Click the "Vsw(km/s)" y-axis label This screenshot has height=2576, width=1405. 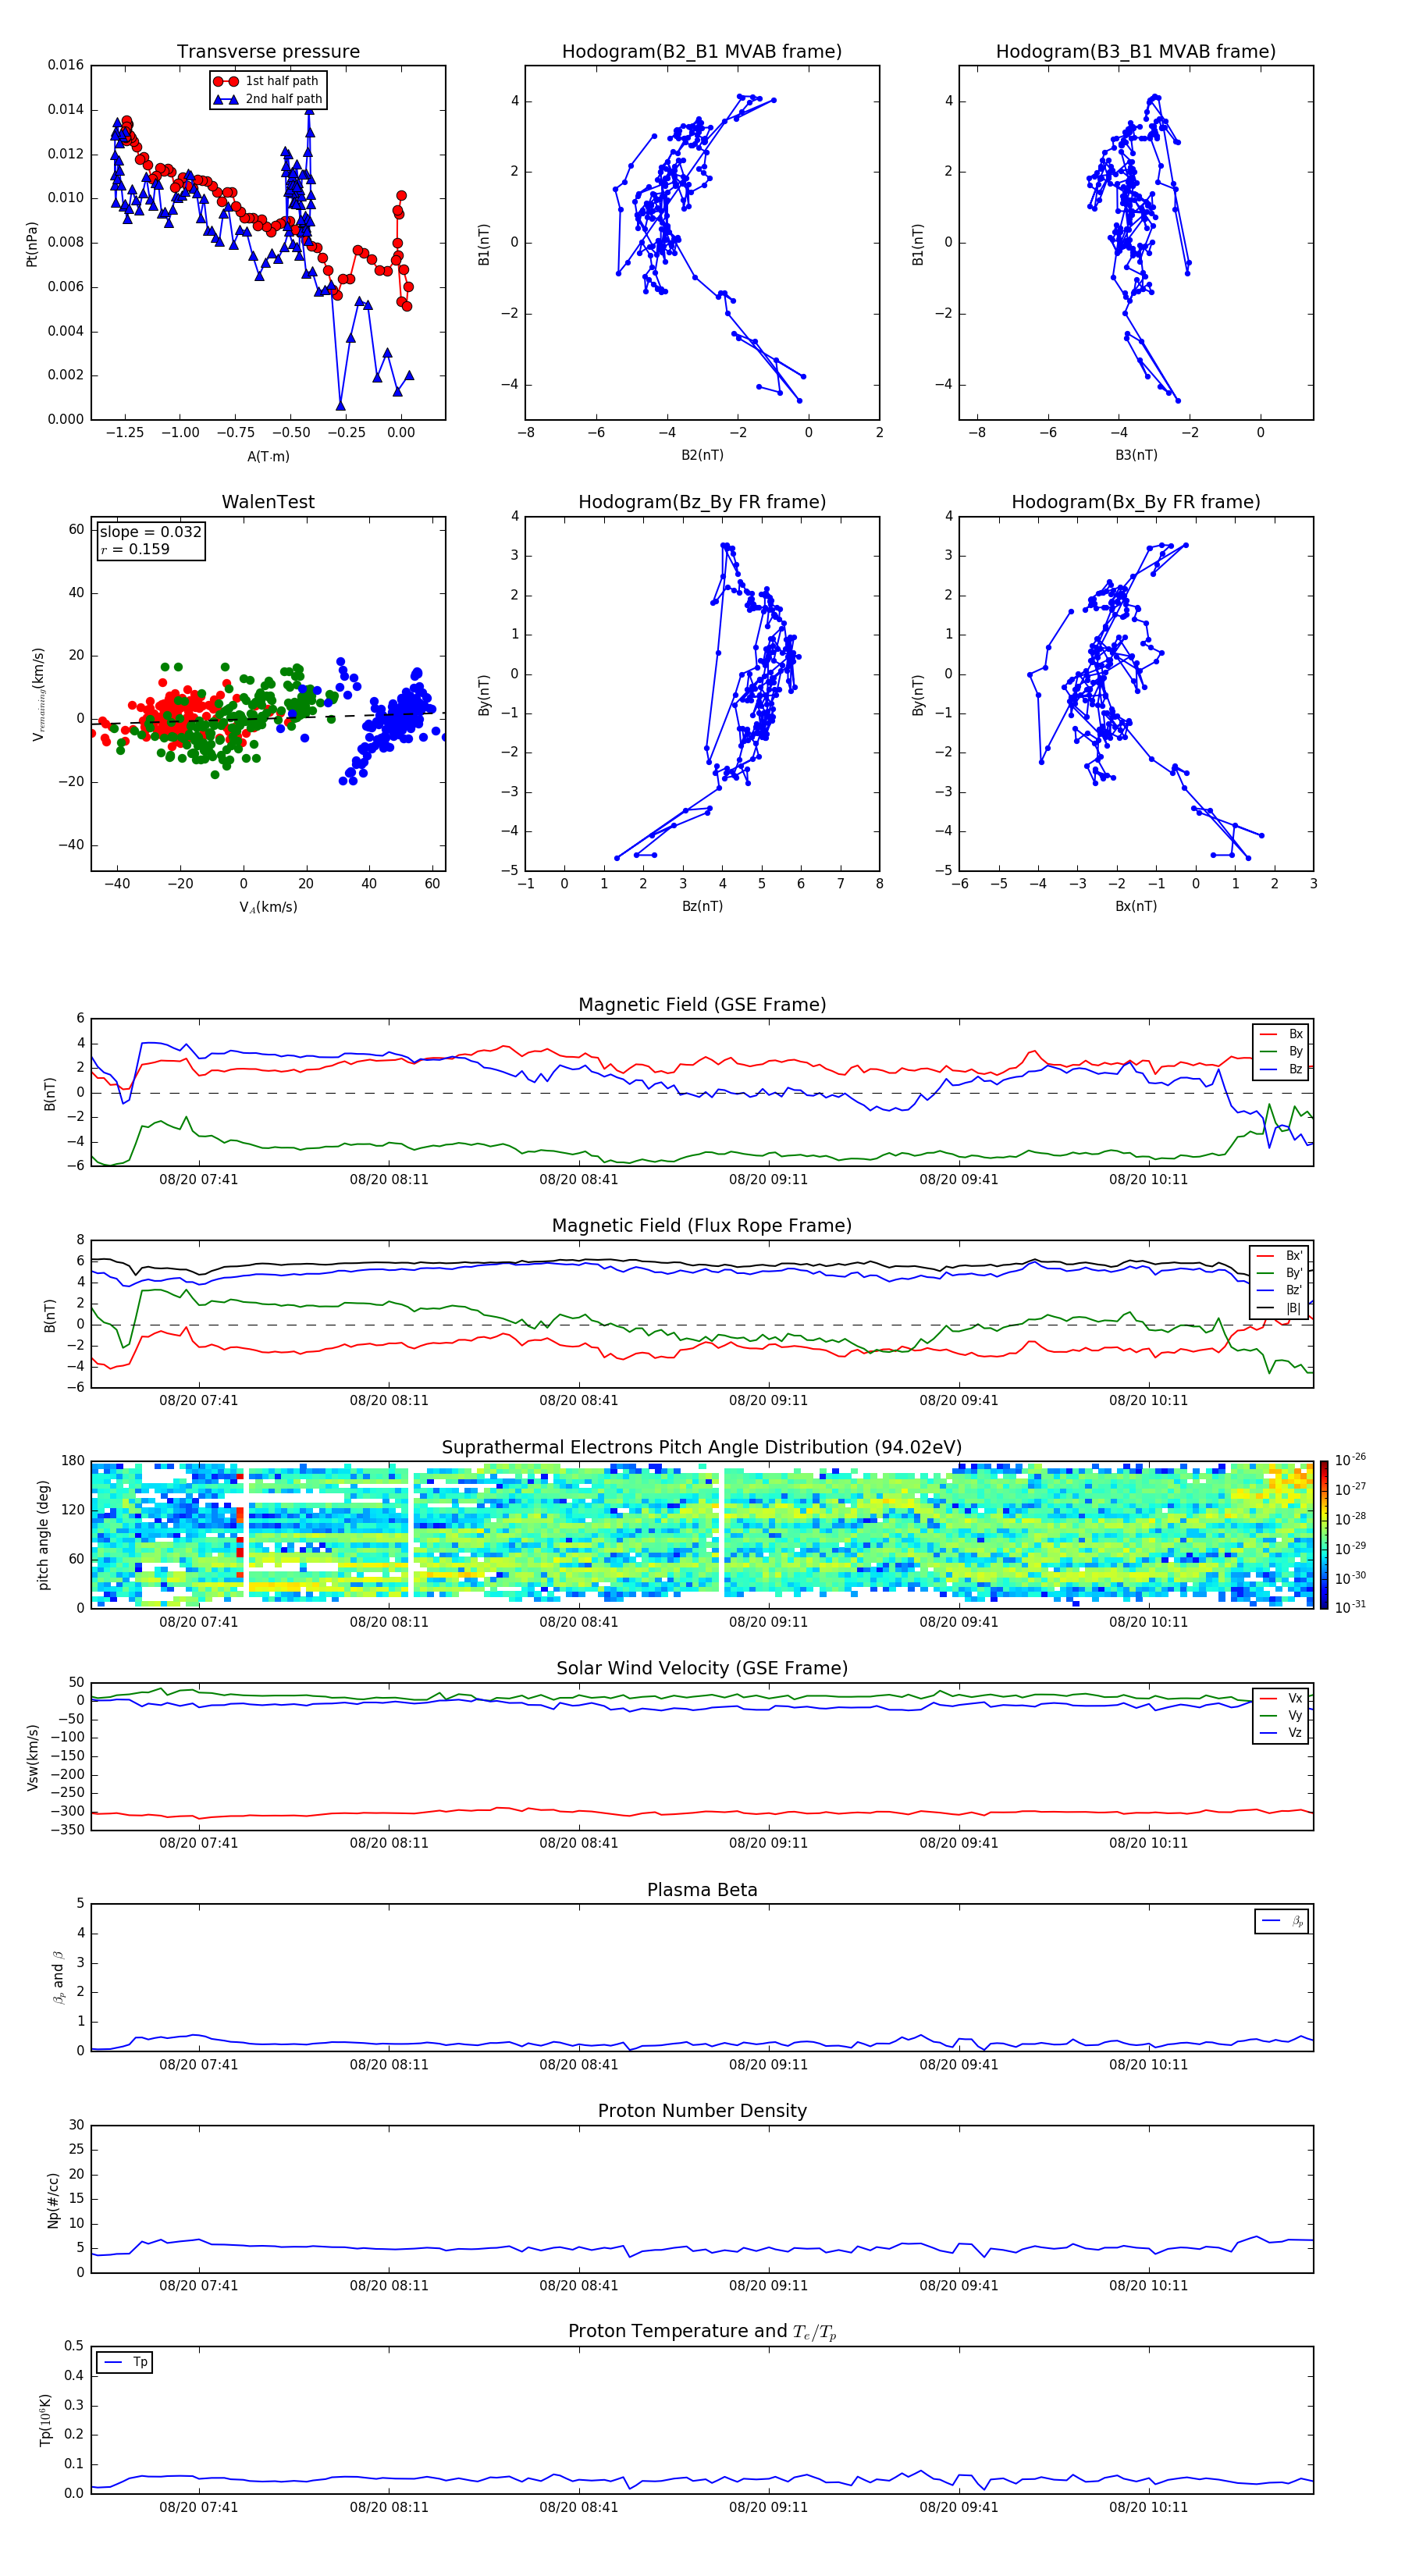[33, 1757]
